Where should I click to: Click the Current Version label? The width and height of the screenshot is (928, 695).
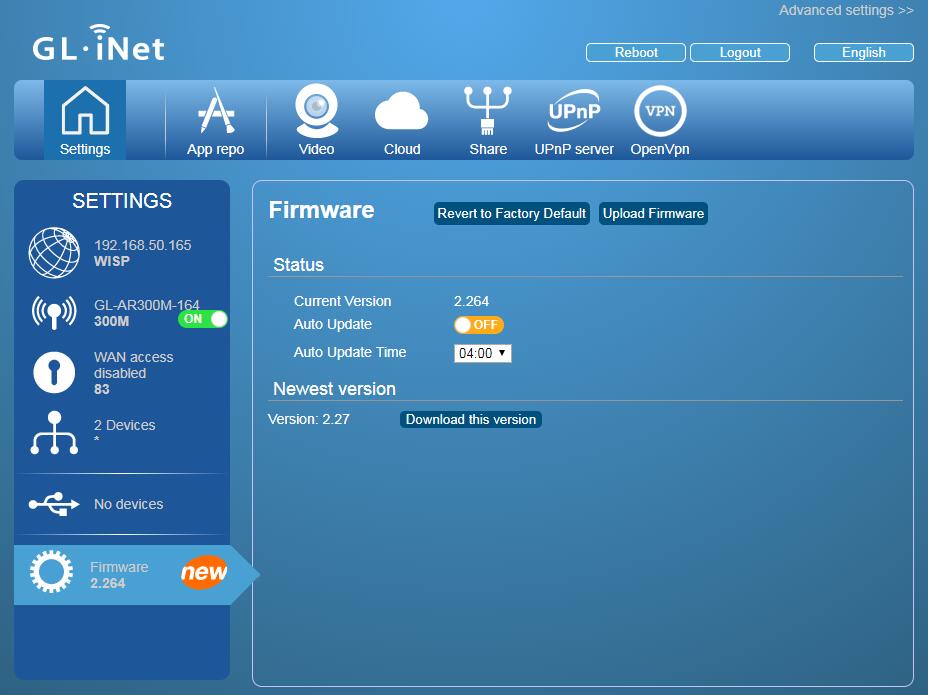342,301
